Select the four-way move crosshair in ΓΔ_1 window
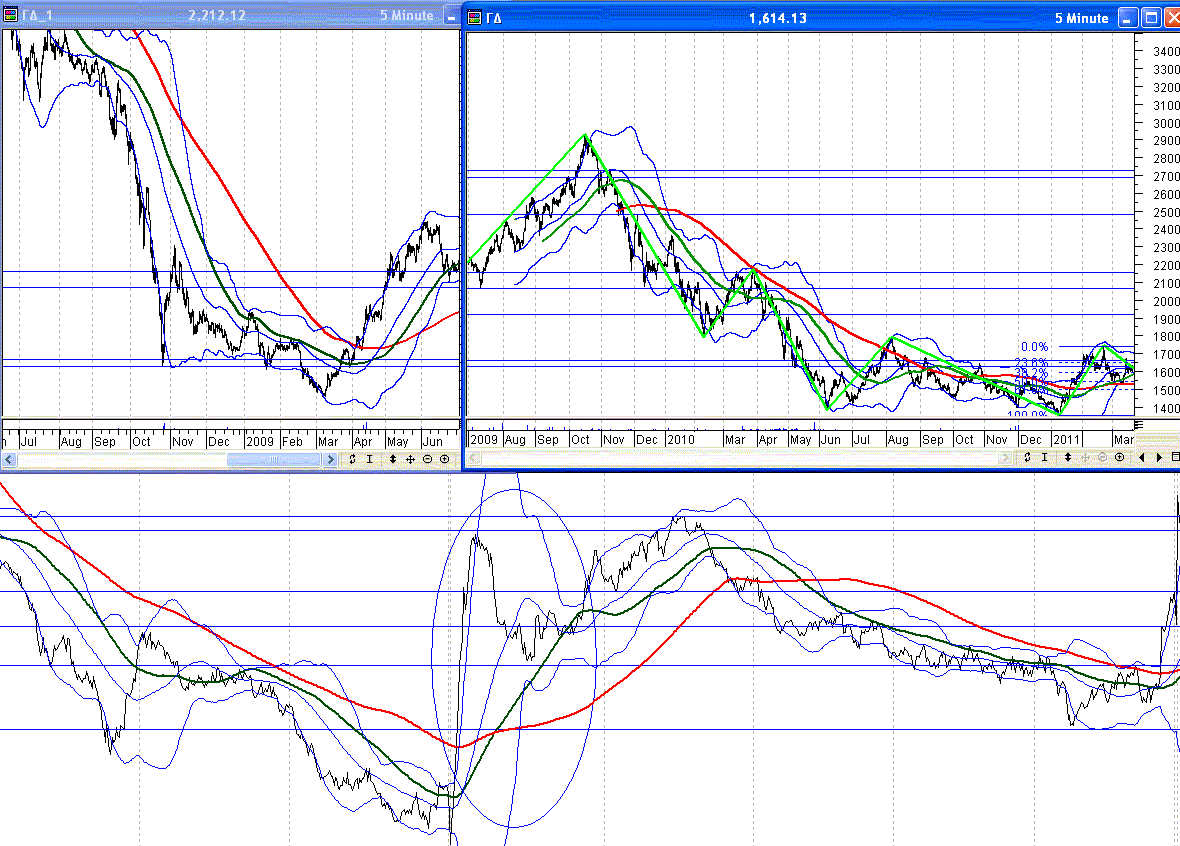This screenshot has height=846, width=1180. pos(410,459)
